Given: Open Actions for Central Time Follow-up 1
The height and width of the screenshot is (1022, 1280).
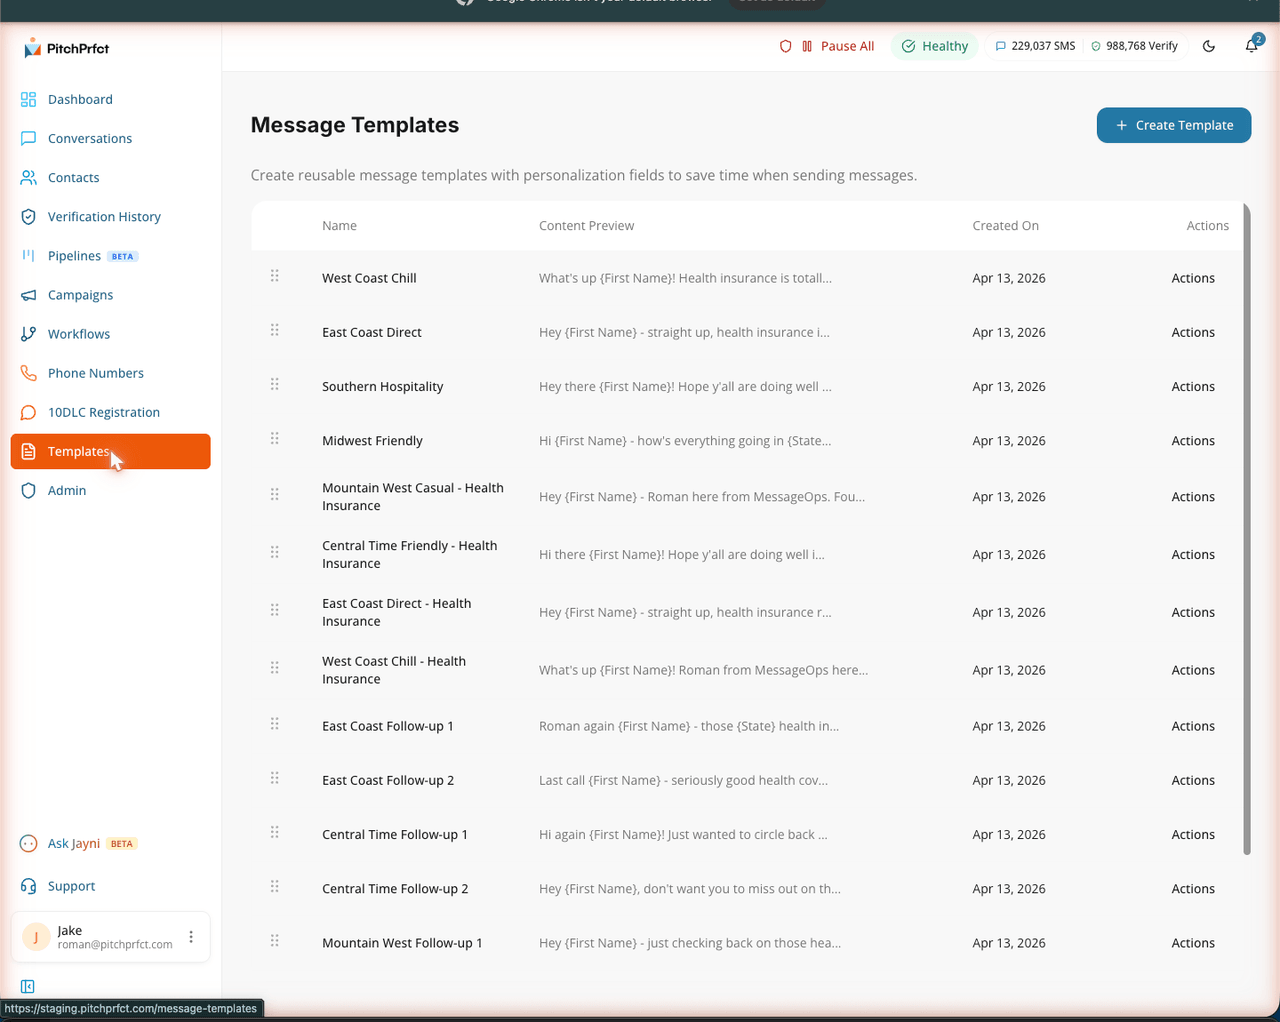Looking at the screenshot, I should 1193,834.
